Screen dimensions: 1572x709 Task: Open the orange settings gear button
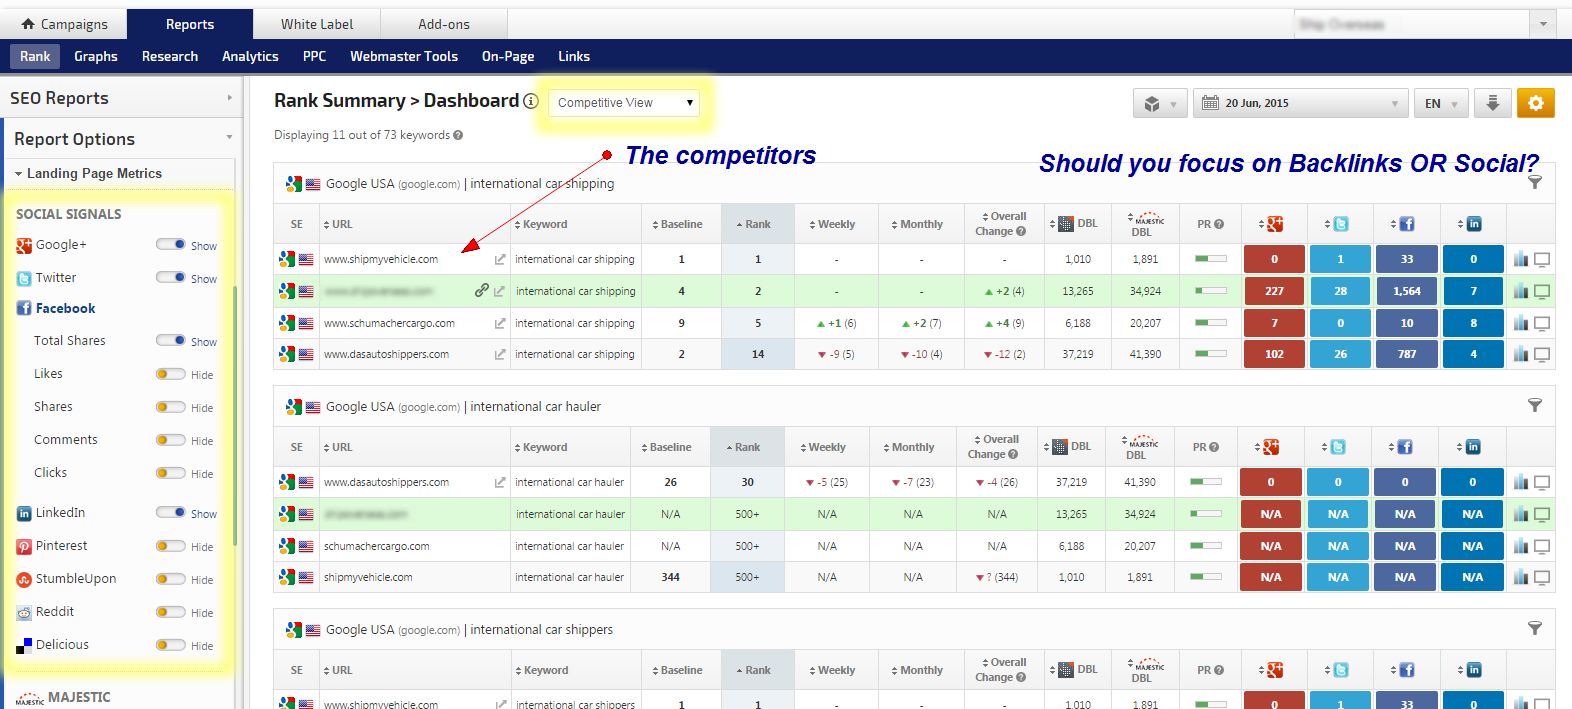pos(1535,103)
